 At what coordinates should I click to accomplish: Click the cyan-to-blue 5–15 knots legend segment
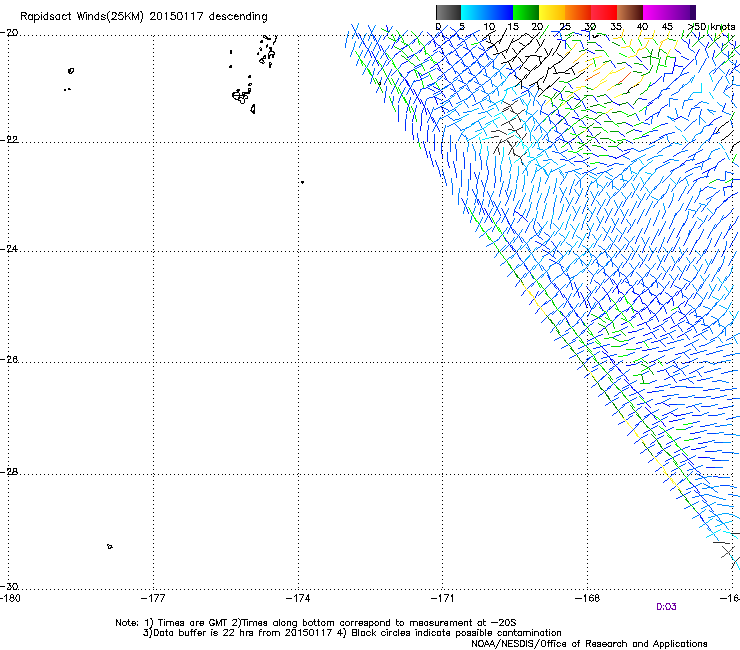487,12
